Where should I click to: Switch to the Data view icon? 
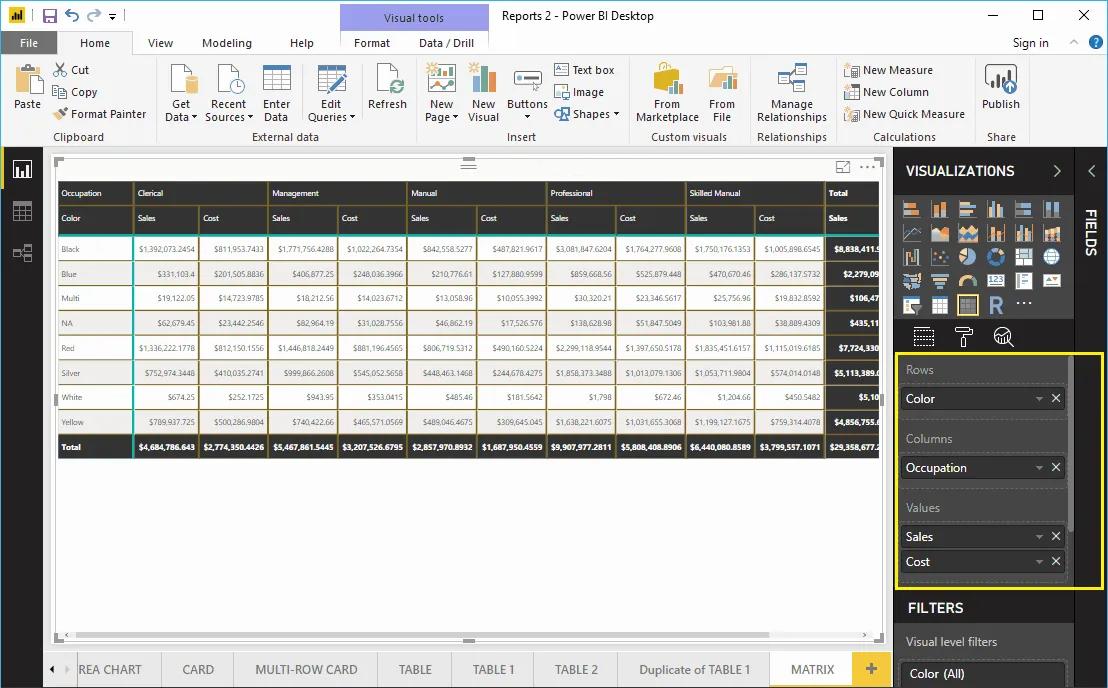click(x=22, y=211)
